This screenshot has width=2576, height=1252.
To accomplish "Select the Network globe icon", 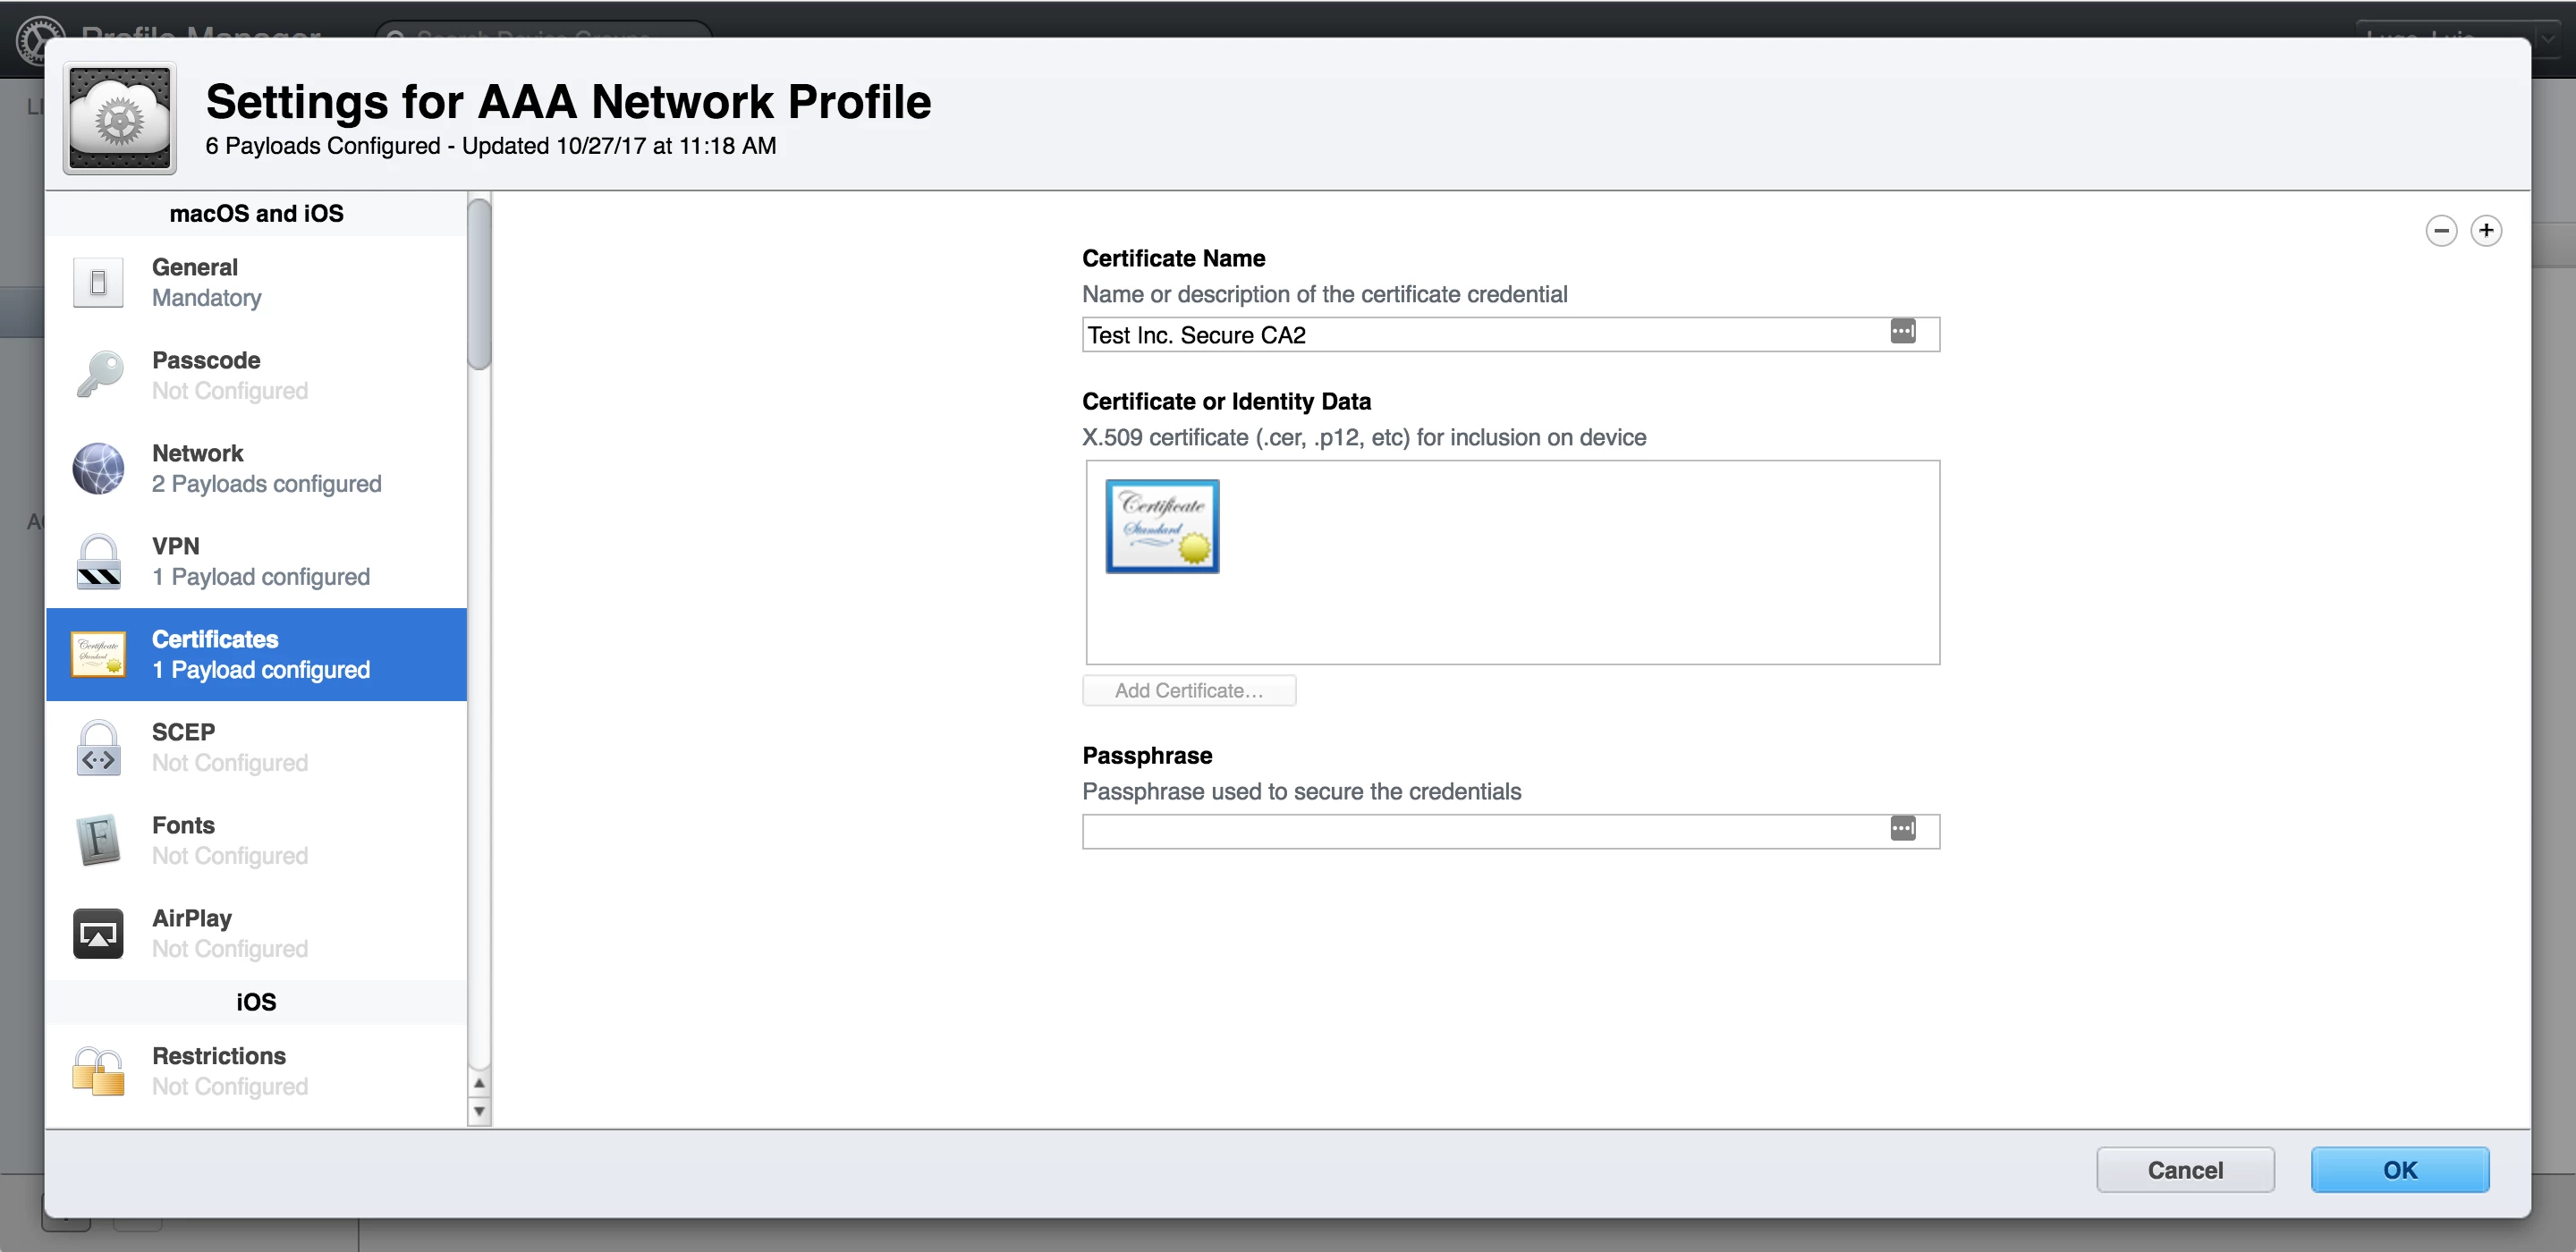I will click(98, 468).
